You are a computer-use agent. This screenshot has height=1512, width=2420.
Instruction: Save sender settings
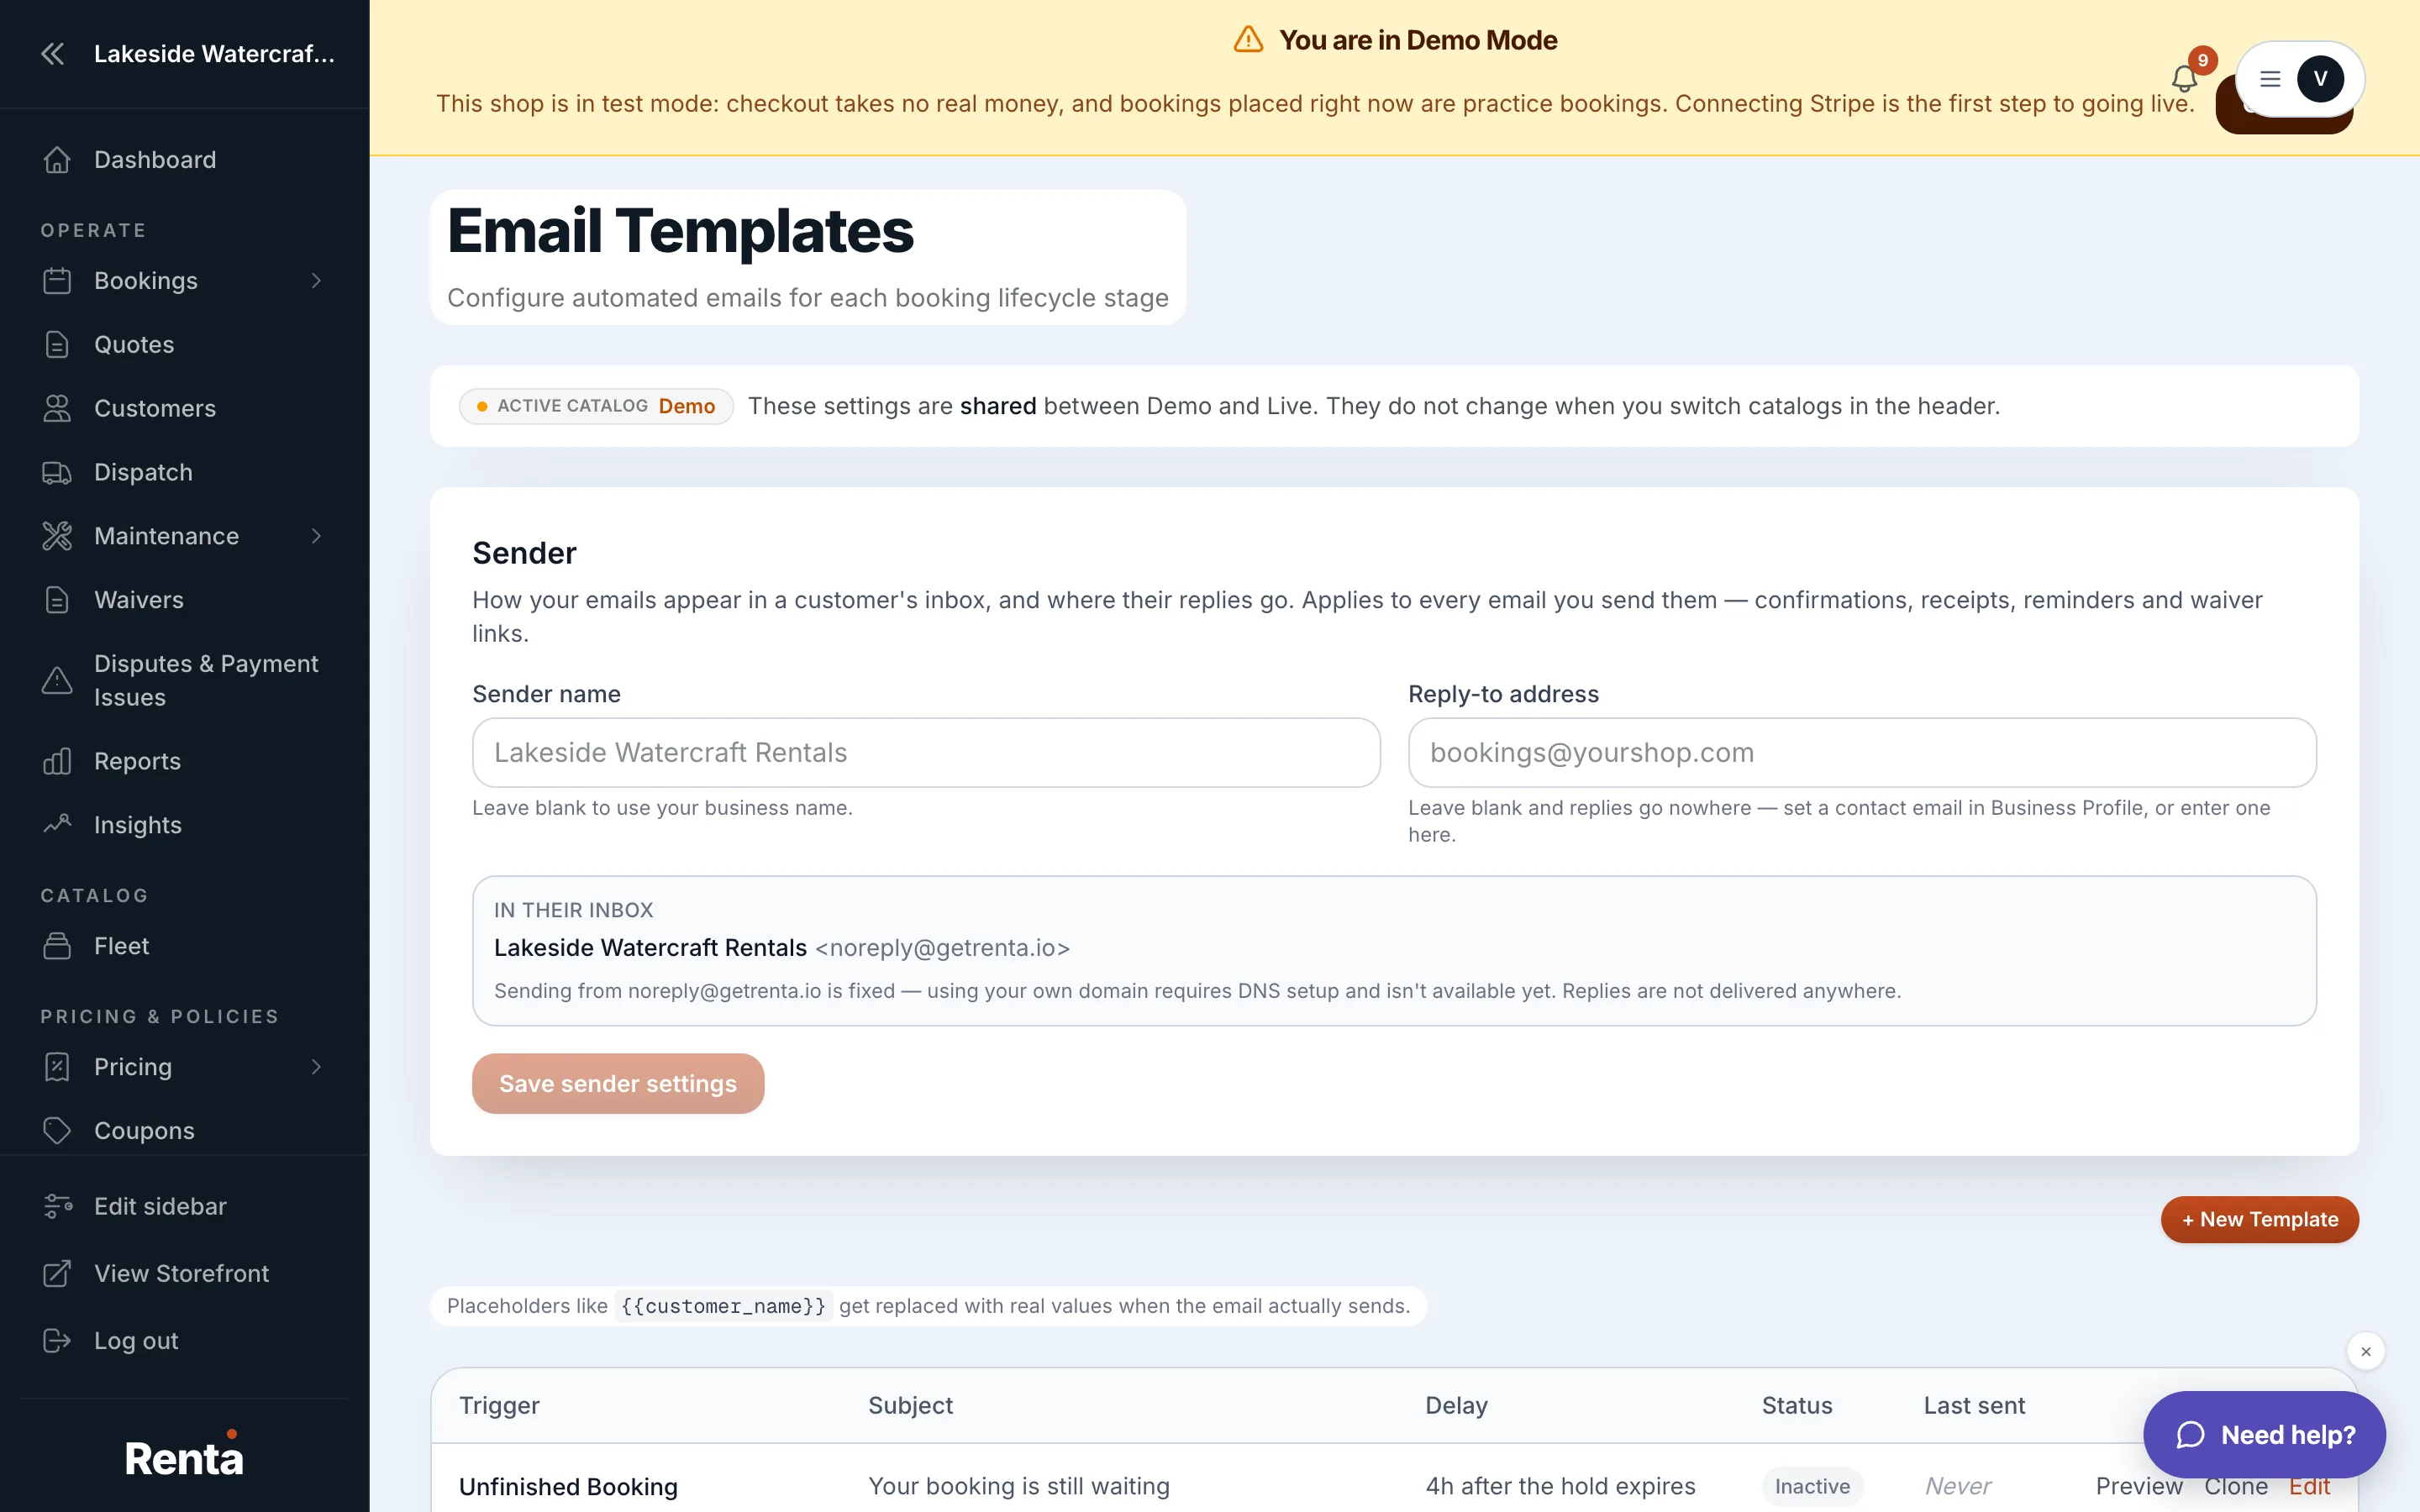(x=618, y=1084)
